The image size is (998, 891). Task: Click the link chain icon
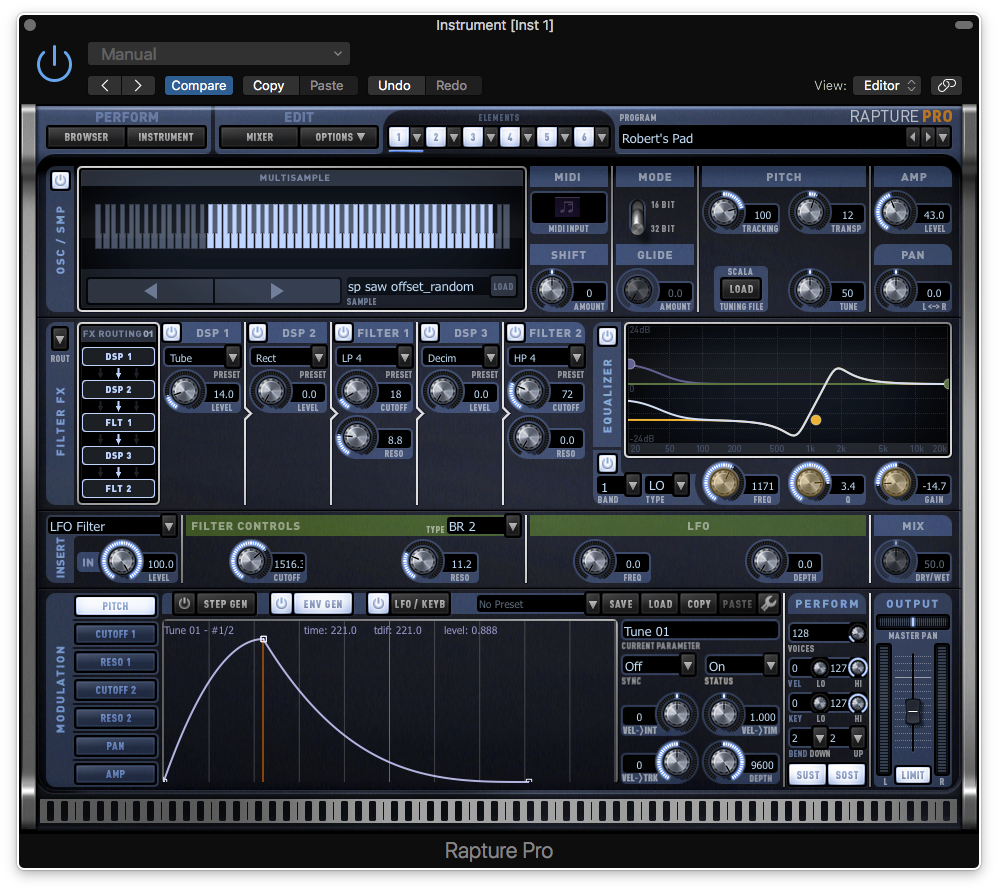coord(946,85)
